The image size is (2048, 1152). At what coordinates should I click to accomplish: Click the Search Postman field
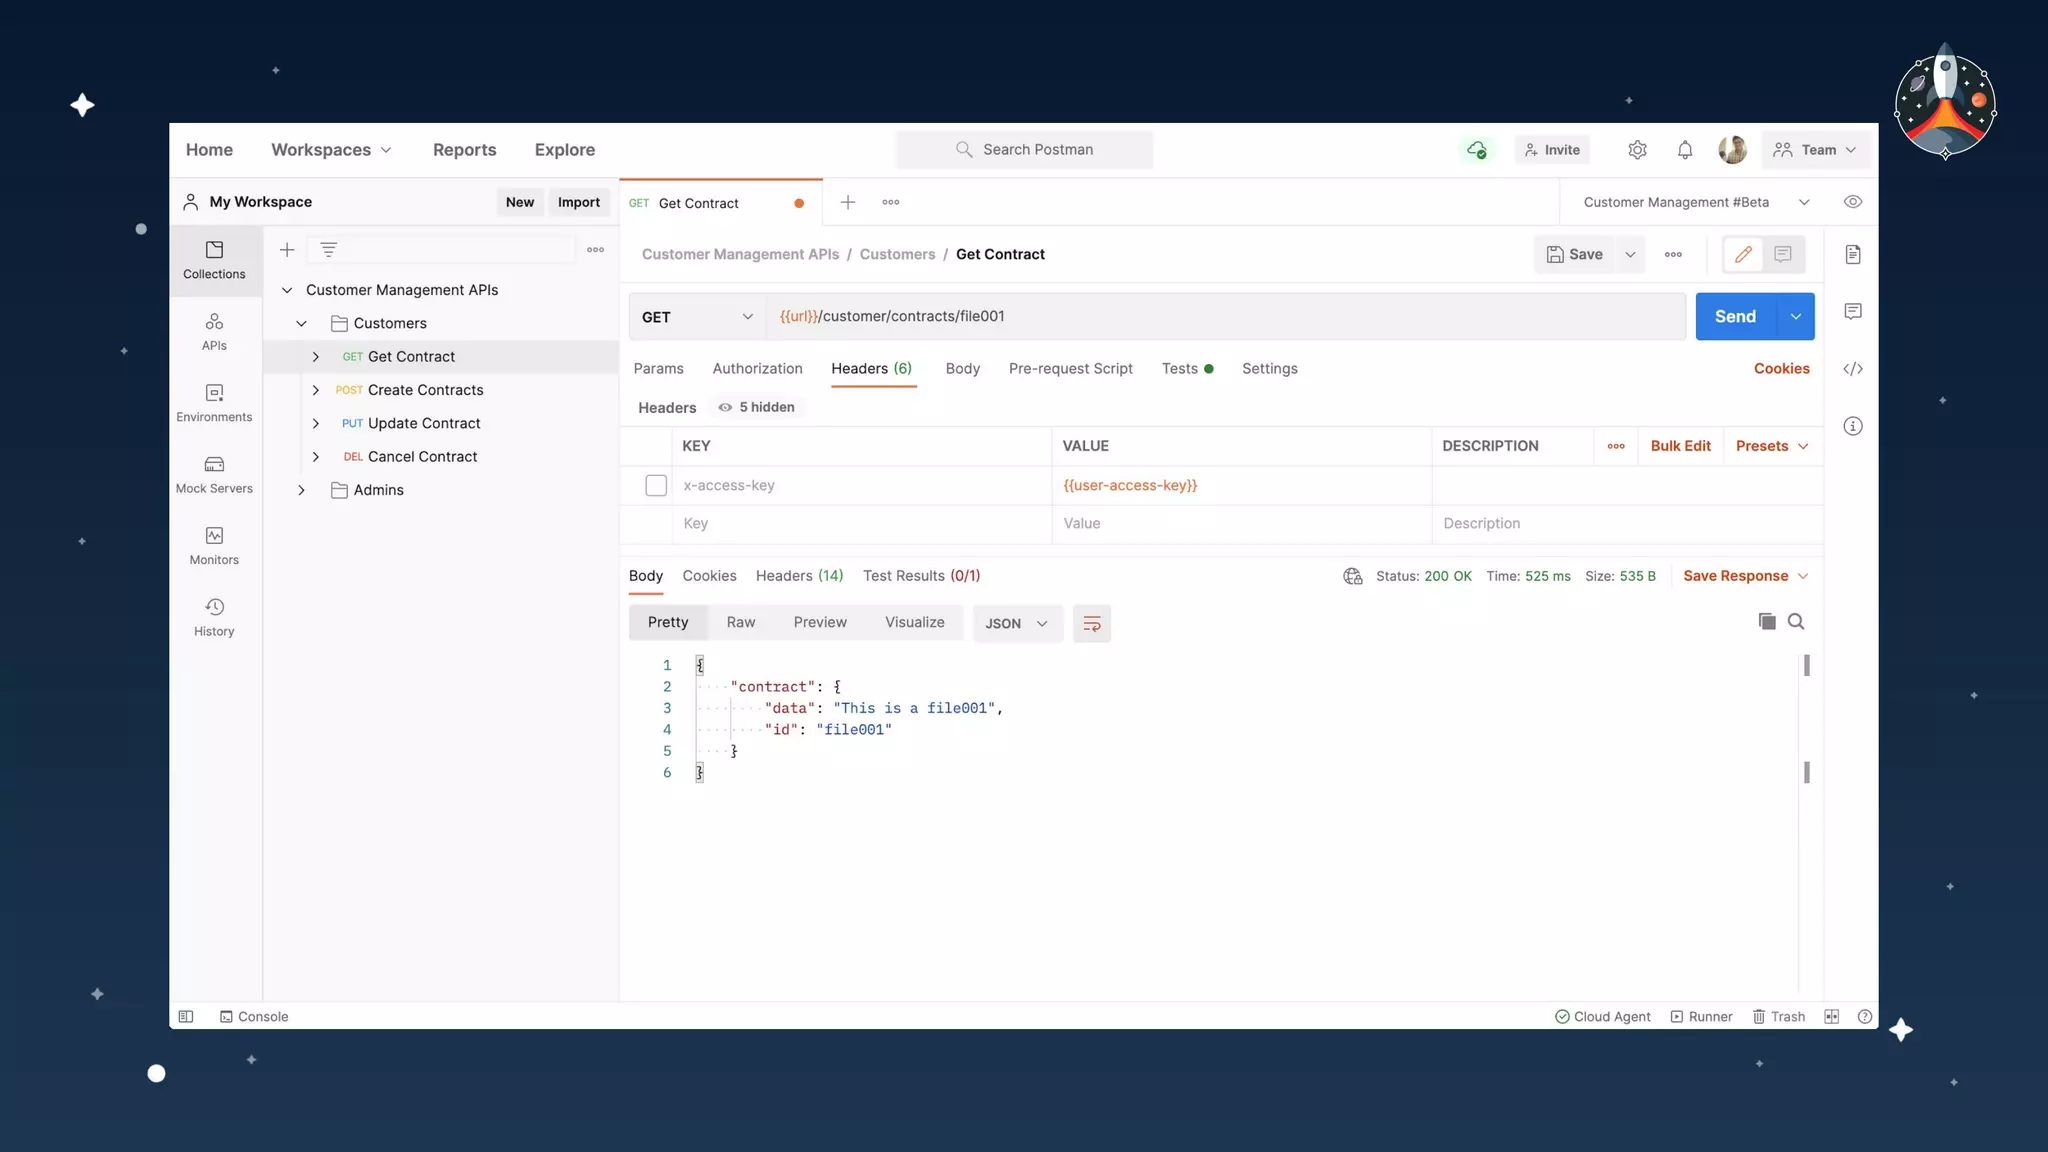[1025, 150]
